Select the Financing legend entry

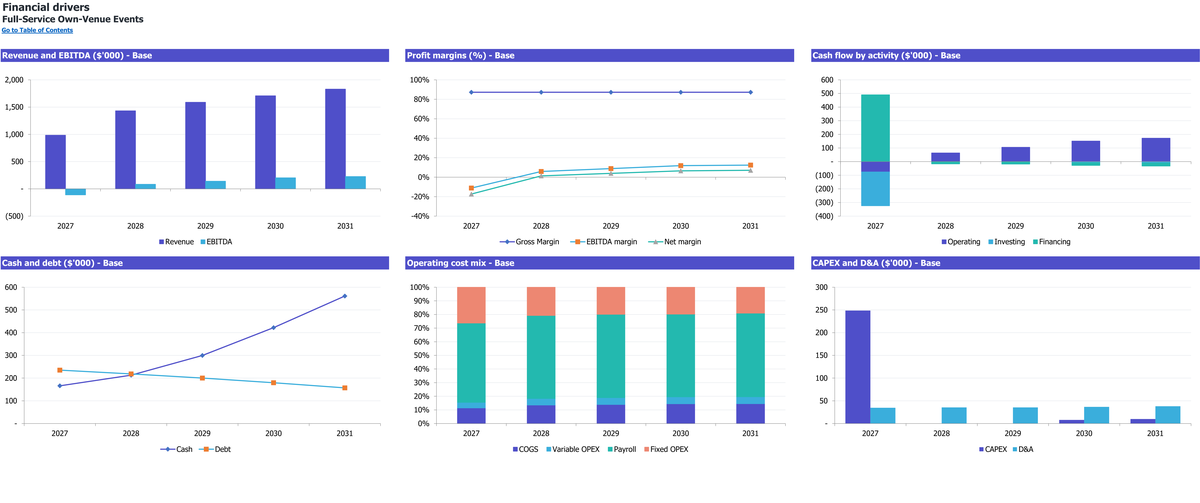point(1051,242)
